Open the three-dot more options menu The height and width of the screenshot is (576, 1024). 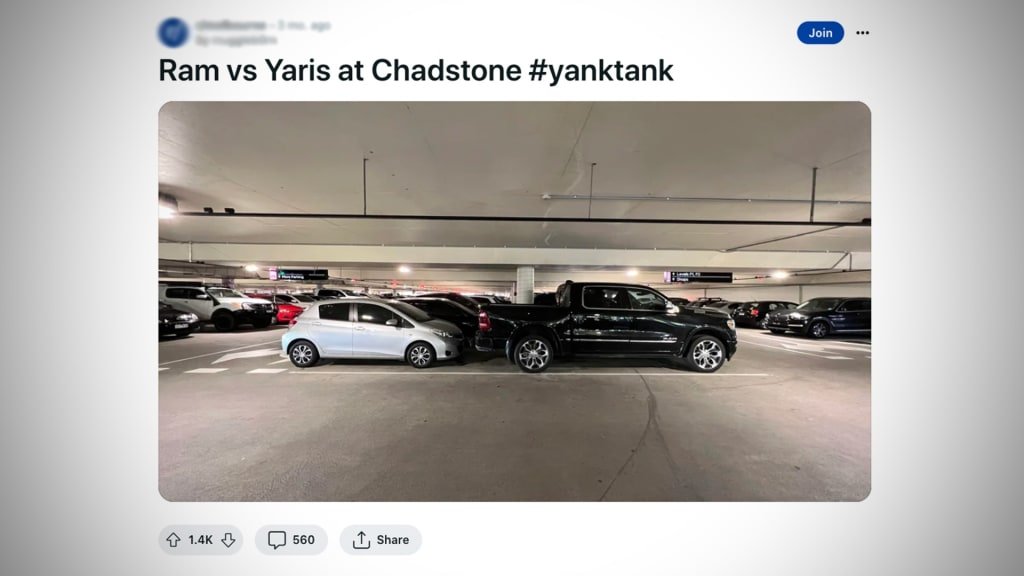click(x=863, y=33)
